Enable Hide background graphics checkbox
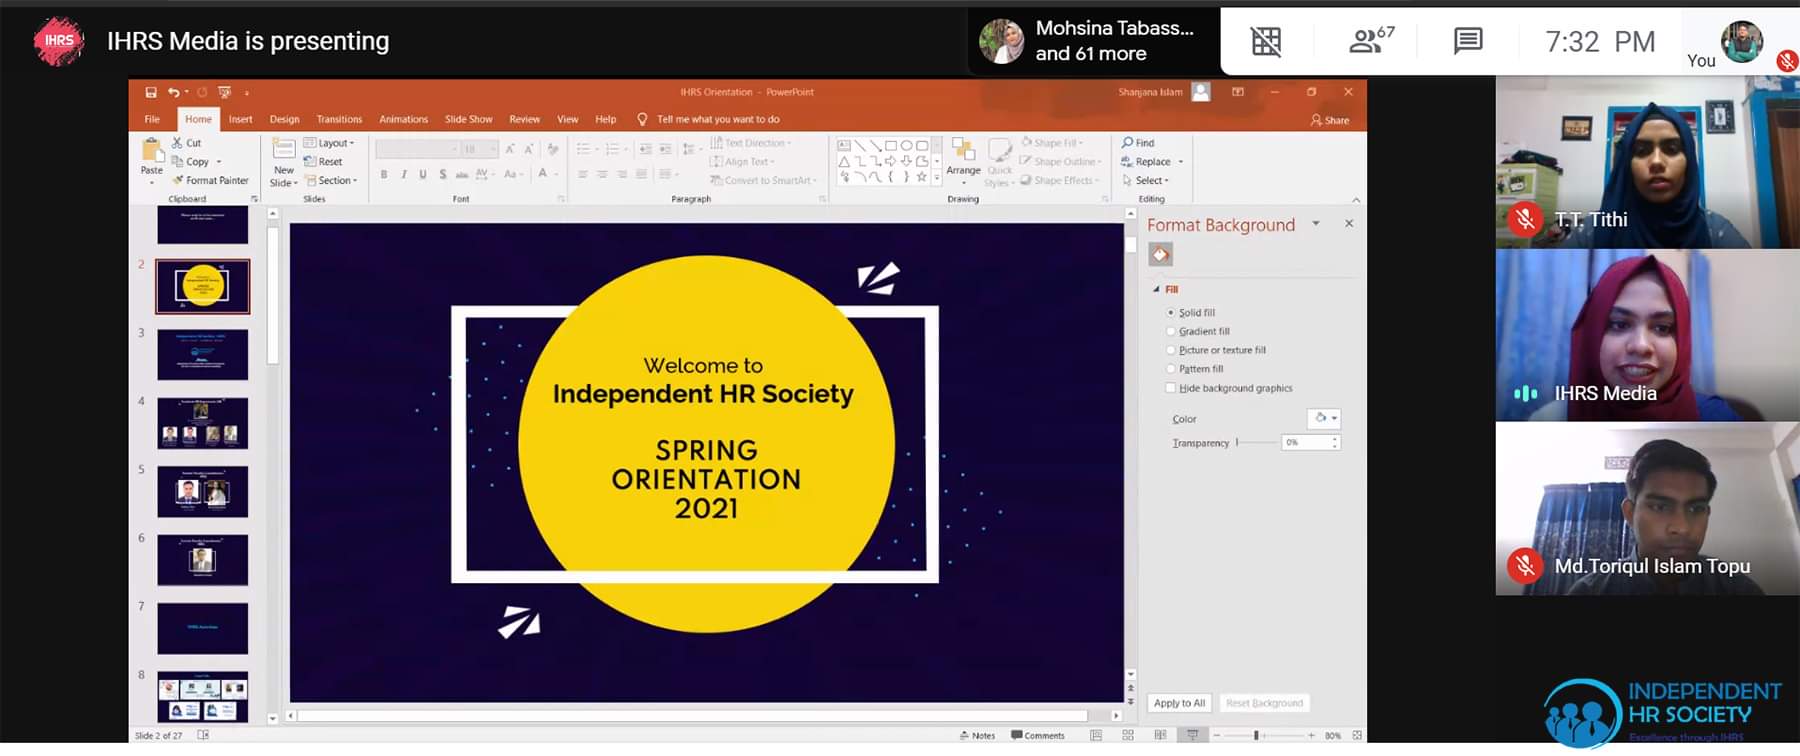The image size is (1800, 756). 1171,388
